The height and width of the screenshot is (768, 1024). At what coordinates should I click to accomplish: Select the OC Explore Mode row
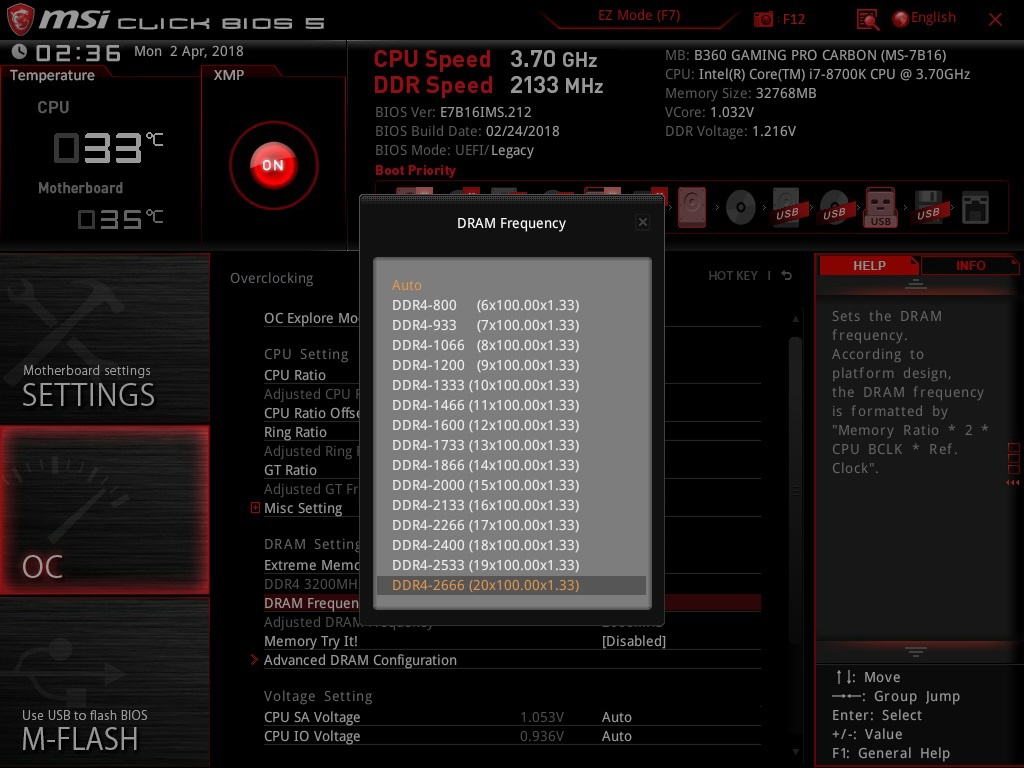[x=311, y=318]
